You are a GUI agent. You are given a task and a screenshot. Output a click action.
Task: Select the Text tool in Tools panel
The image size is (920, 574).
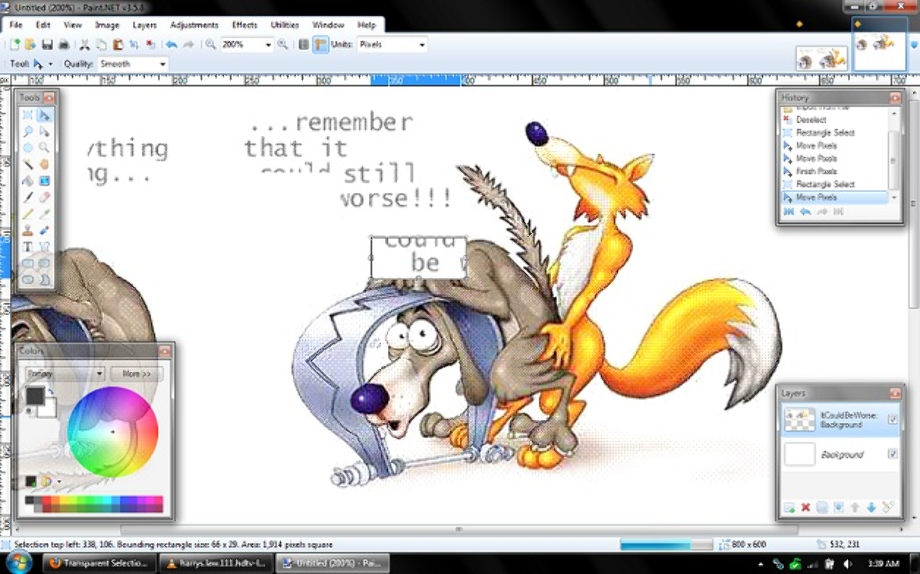(28, 246)
